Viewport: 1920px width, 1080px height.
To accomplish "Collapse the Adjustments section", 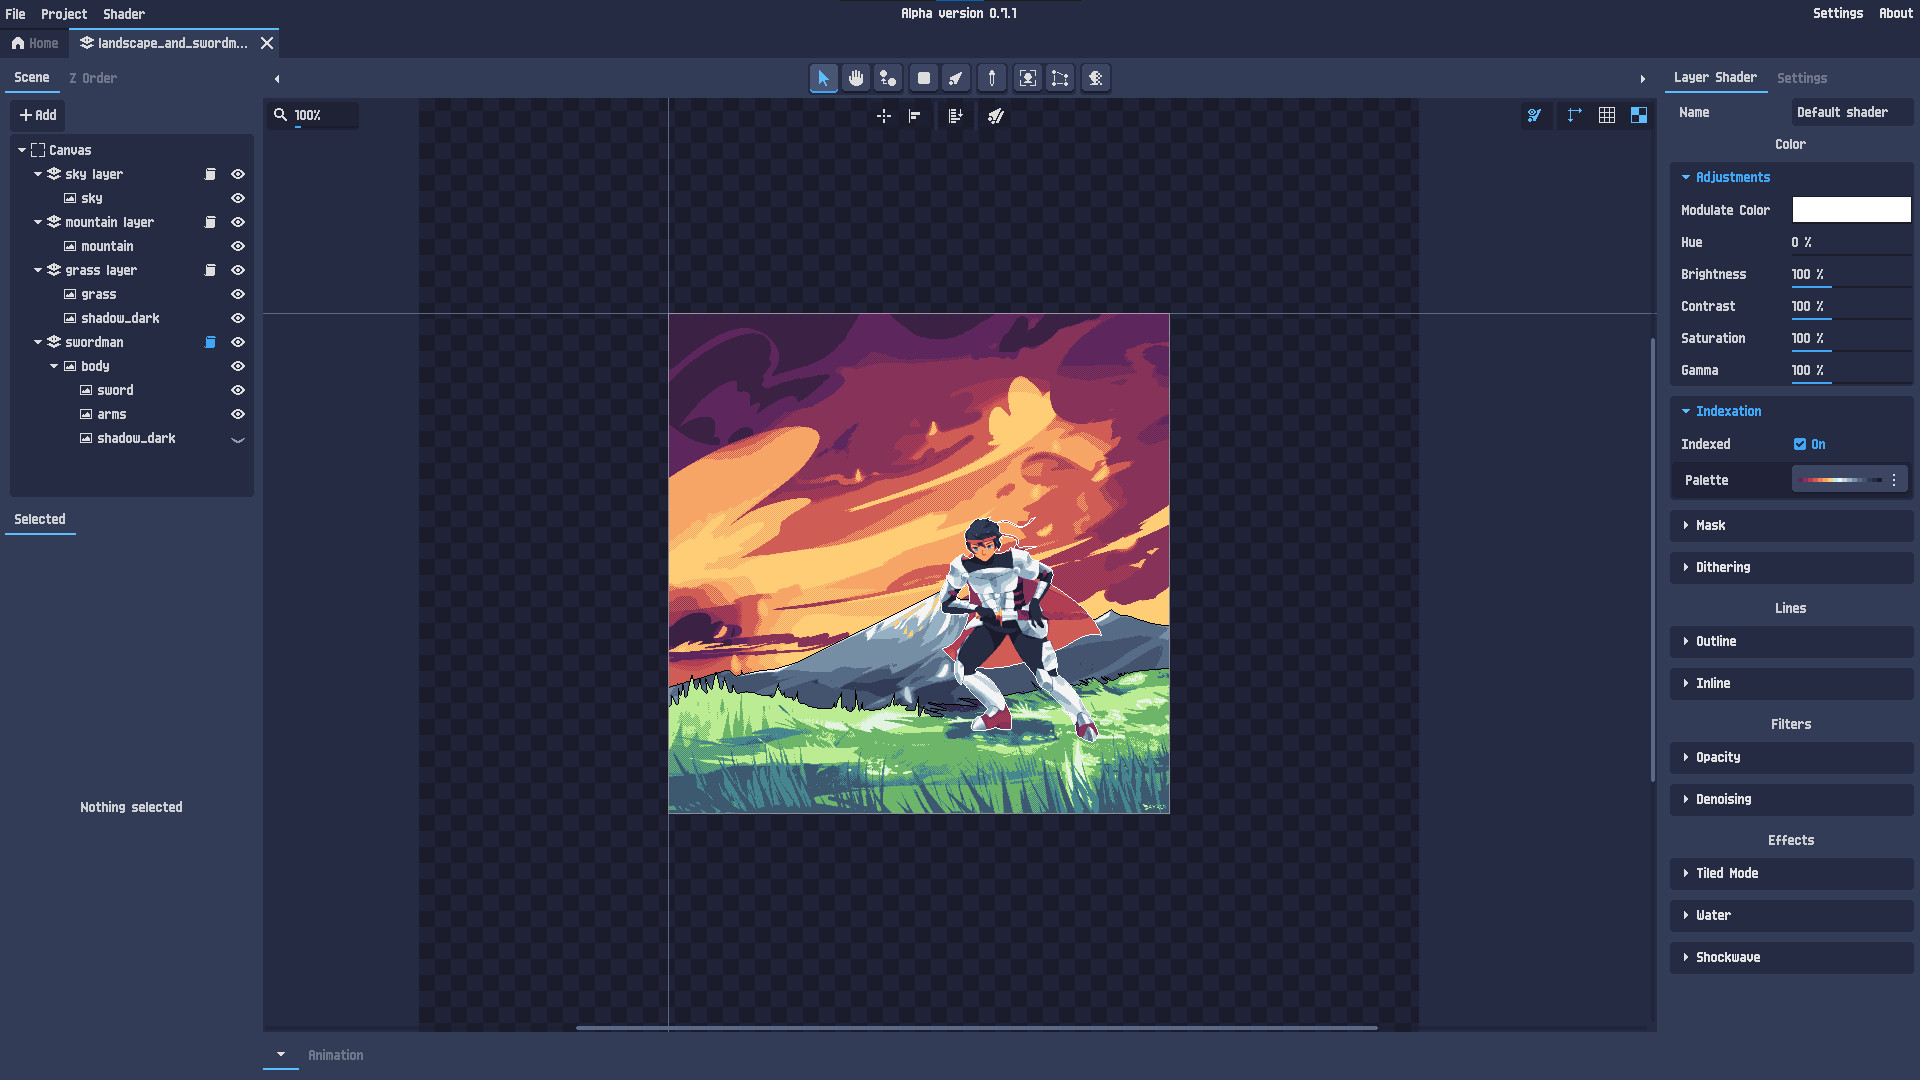I will click(1685, 177).
